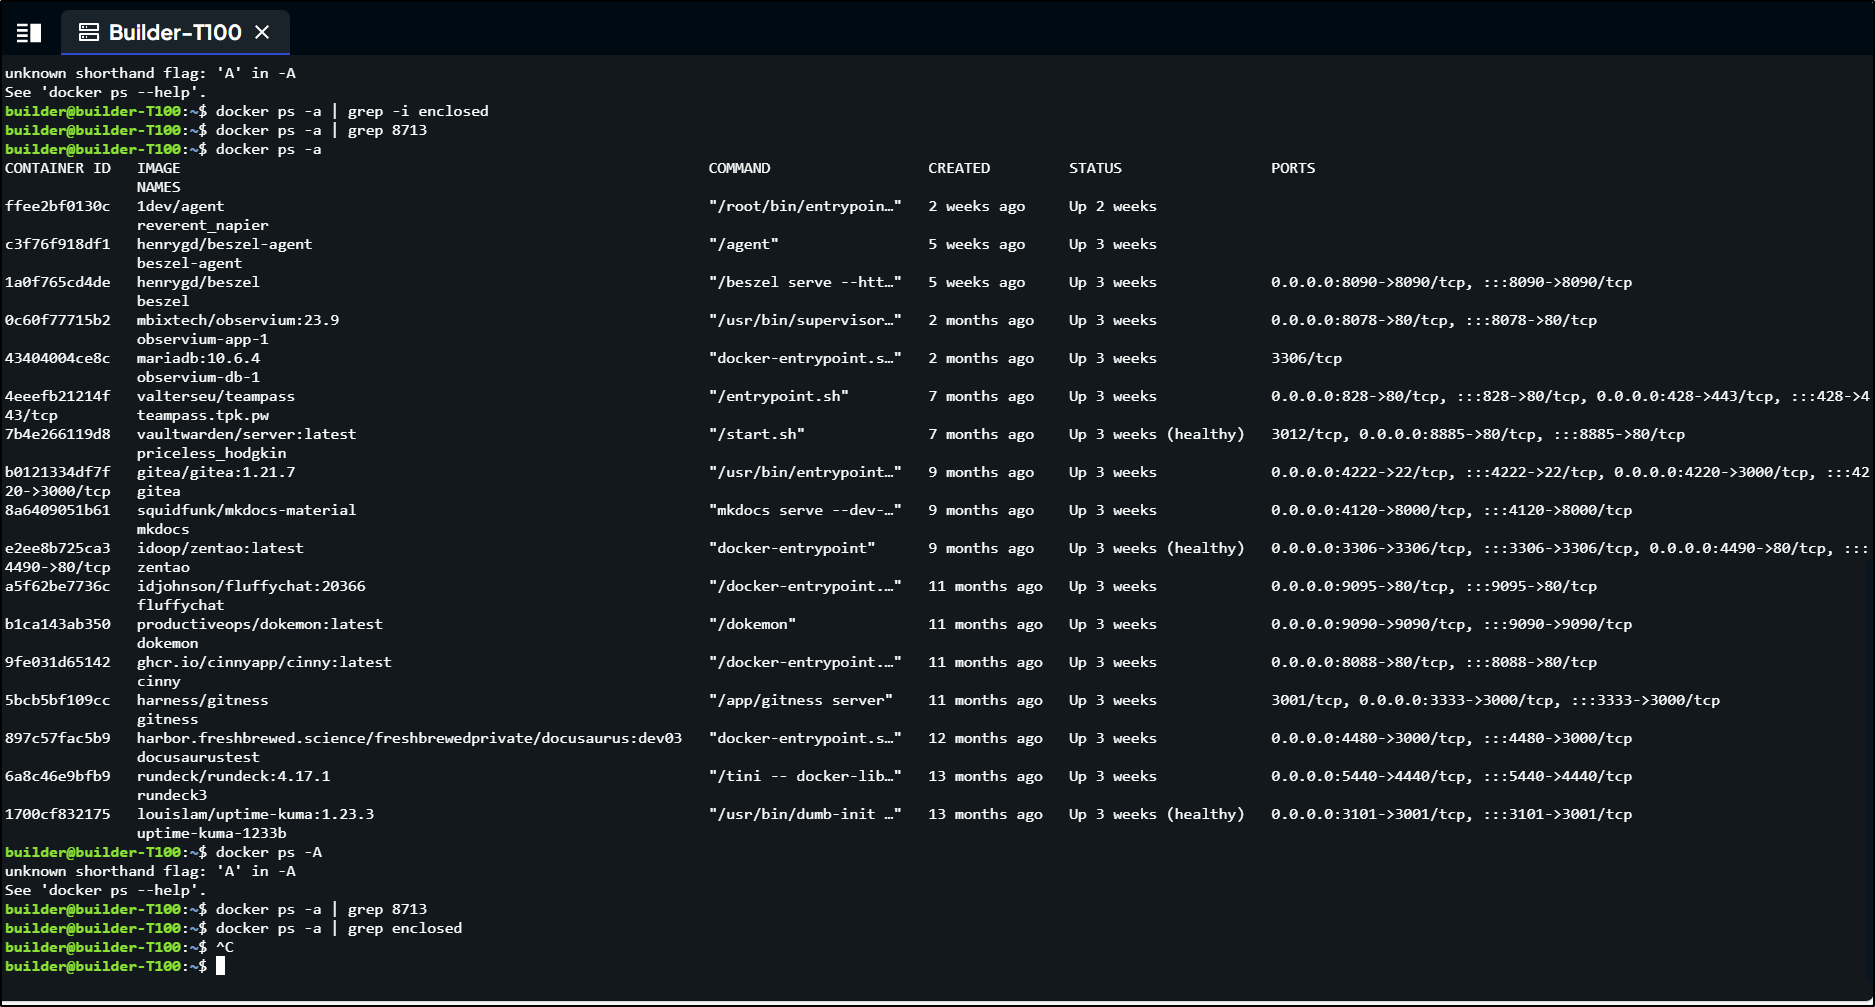Click the COMMAND column header
Viewport: 1875px width, 1007px height.
(x=740, y=168)
